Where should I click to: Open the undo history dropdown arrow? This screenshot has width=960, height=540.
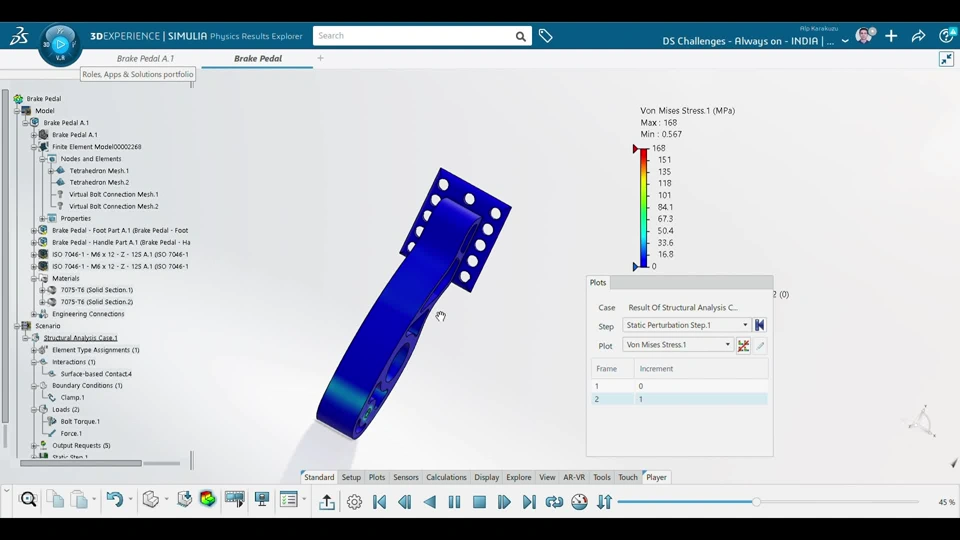point(130,500)
